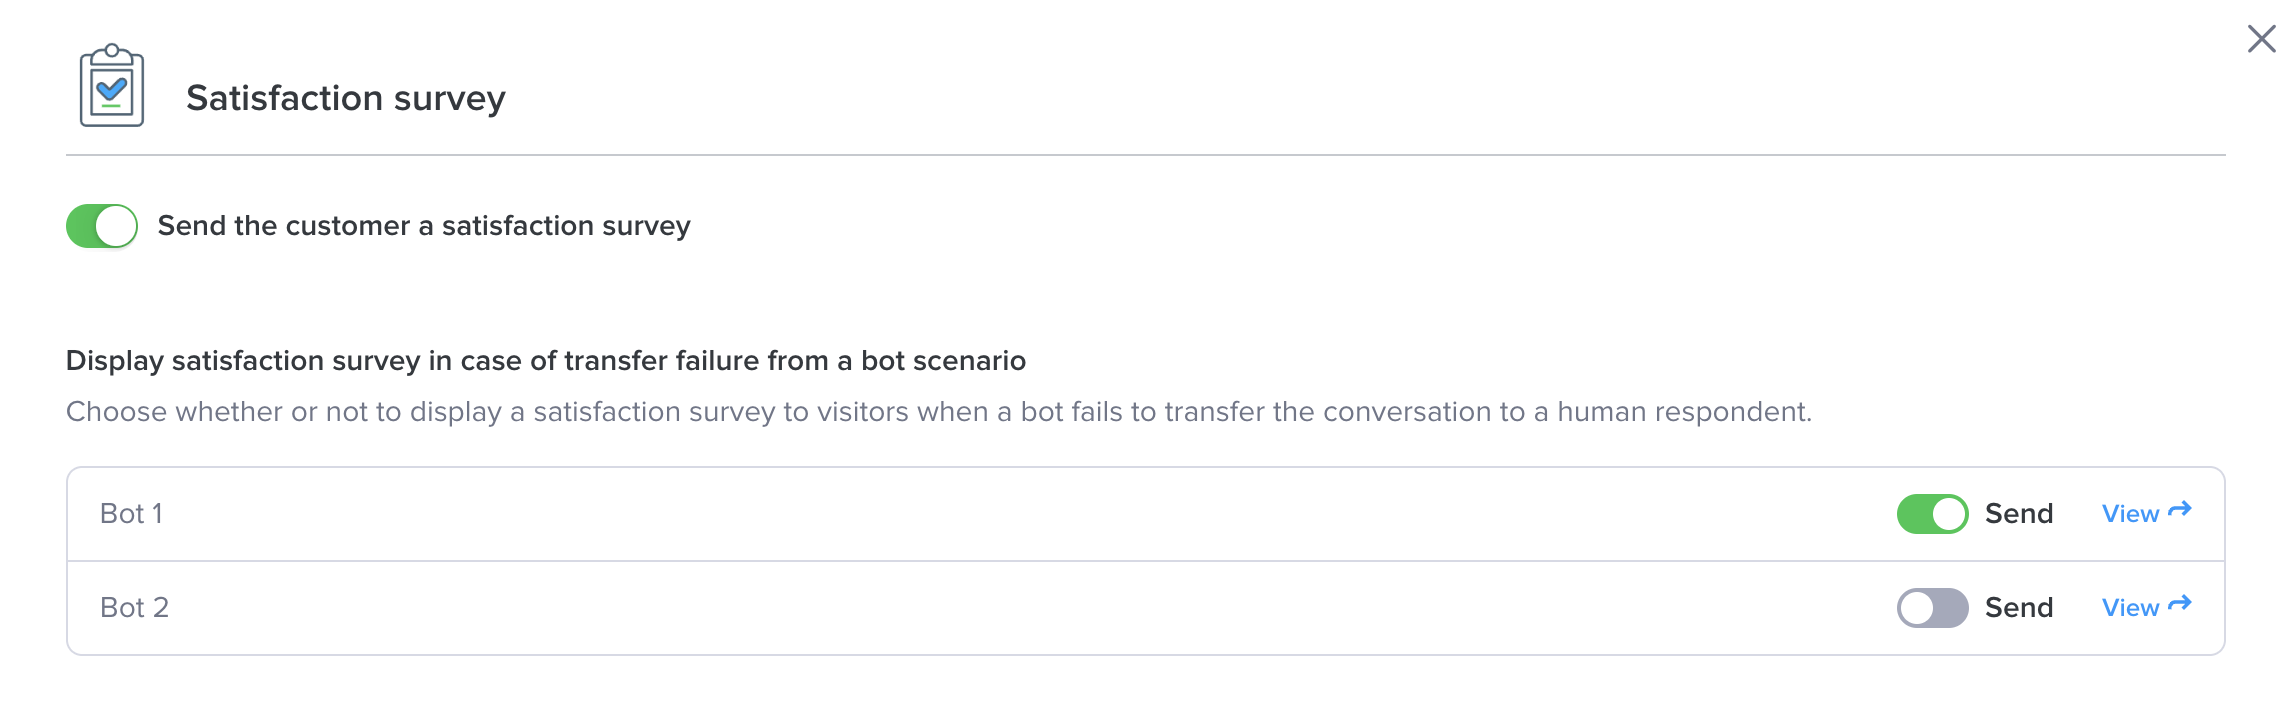
Task: Enable the Send toggle for Bot 2
Action: [1932, 608]
